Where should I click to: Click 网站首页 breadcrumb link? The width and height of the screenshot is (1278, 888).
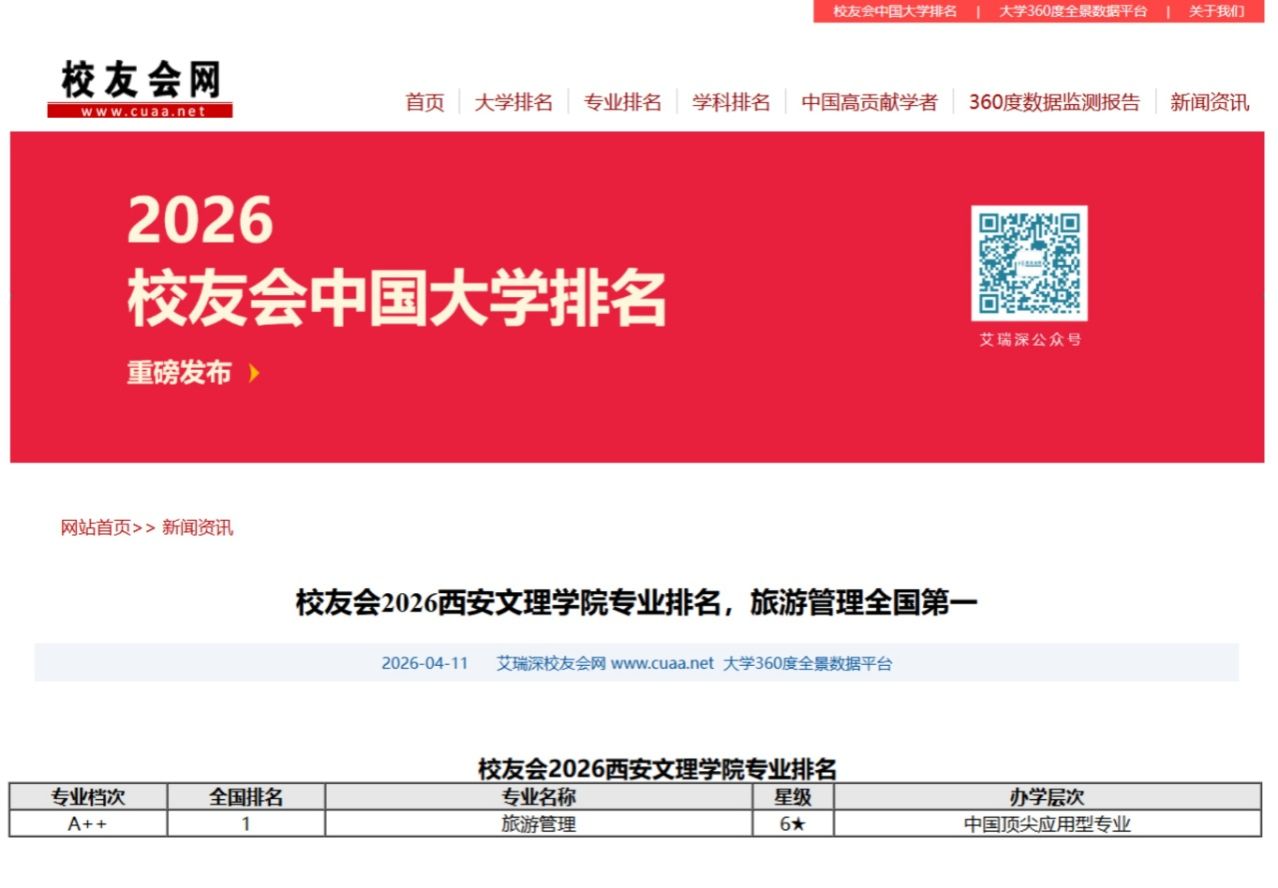96,528
